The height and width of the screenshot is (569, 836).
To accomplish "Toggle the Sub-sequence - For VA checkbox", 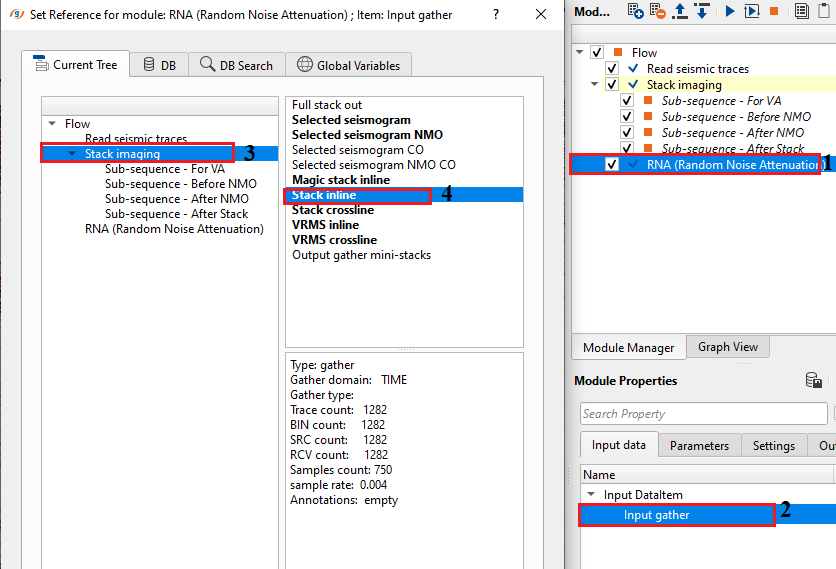I will pyautogui.click(x=627, y=101).
